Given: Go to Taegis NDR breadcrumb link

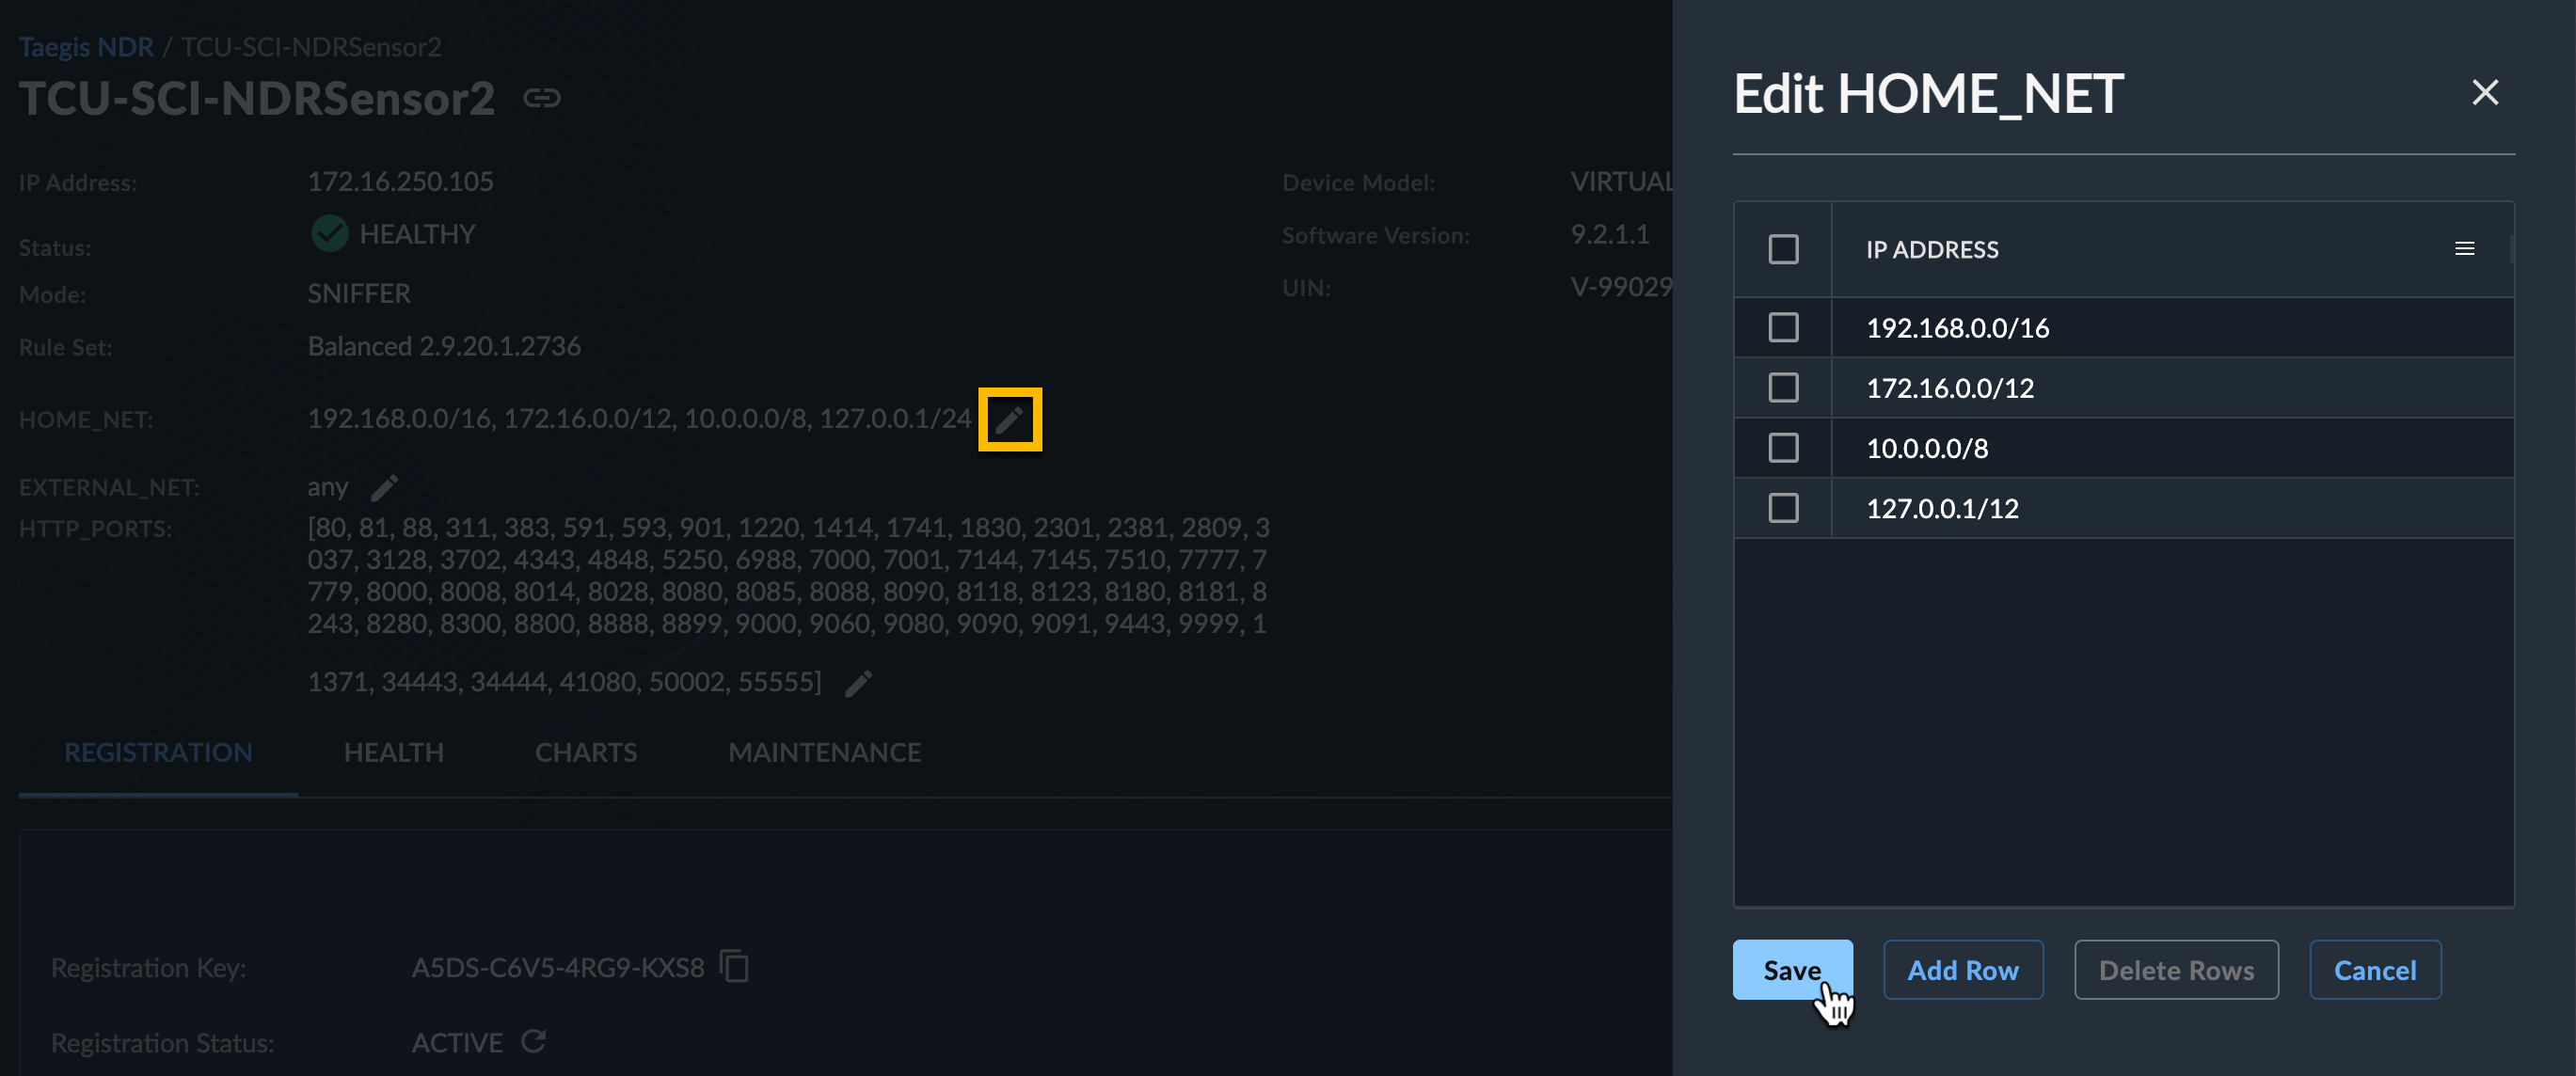Looking at the screenshot, I should [86, 47].
